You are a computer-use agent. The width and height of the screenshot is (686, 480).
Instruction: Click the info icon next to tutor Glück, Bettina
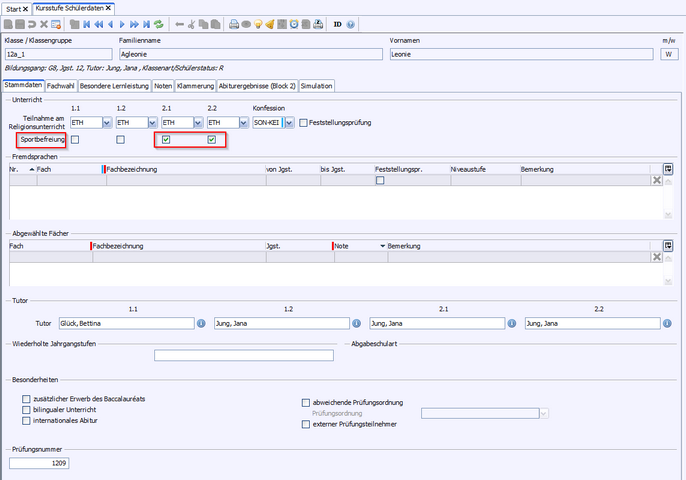point(201,323)
